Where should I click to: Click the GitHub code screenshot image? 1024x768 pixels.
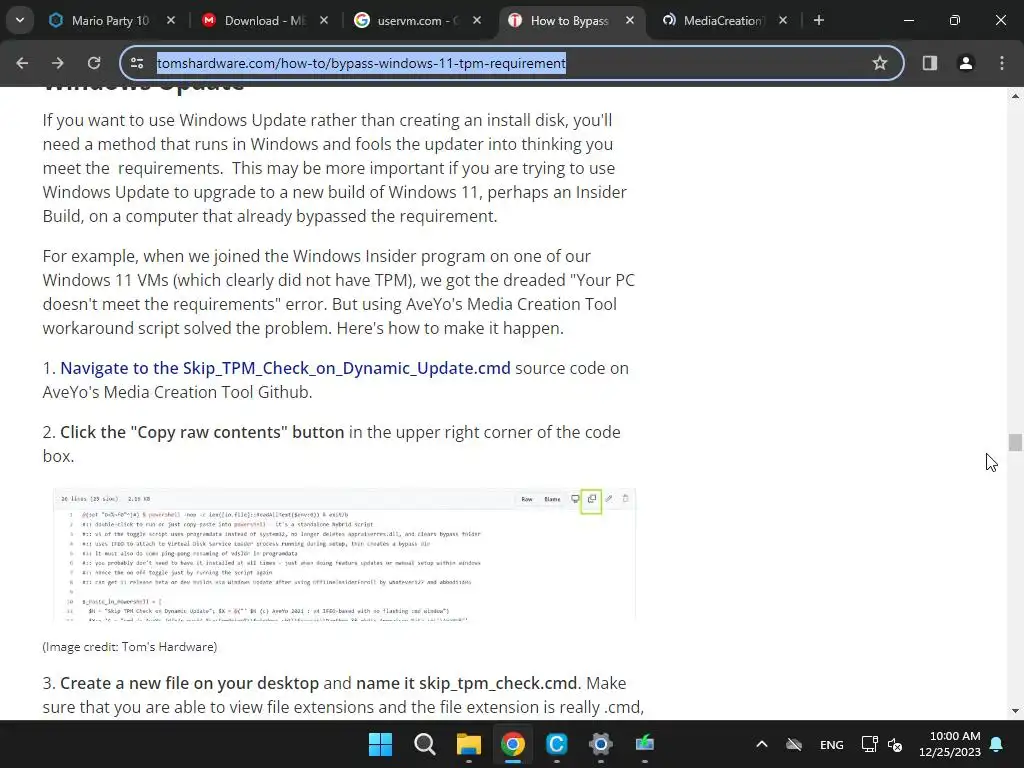(x=344, y=554)
